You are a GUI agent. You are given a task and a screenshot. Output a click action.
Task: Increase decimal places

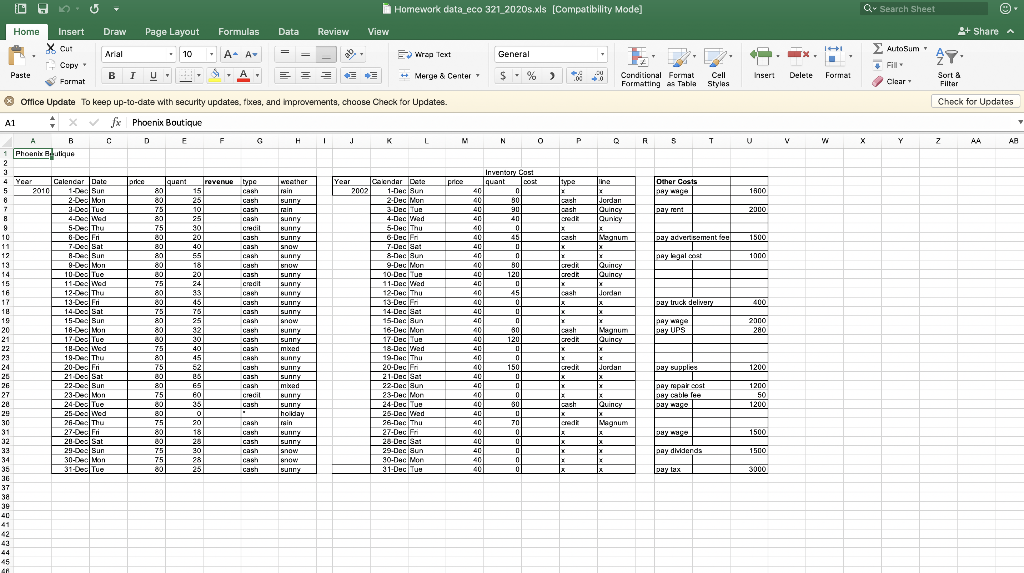[x=577, y=76]
